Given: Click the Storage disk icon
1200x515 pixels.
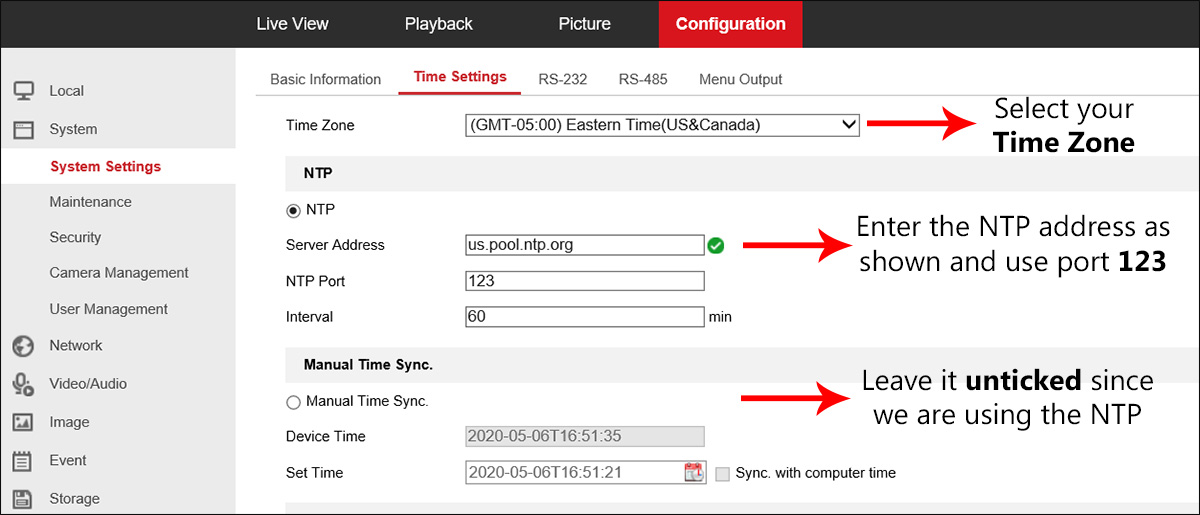Looking at the screenshot, I should (x=23, y=498).
